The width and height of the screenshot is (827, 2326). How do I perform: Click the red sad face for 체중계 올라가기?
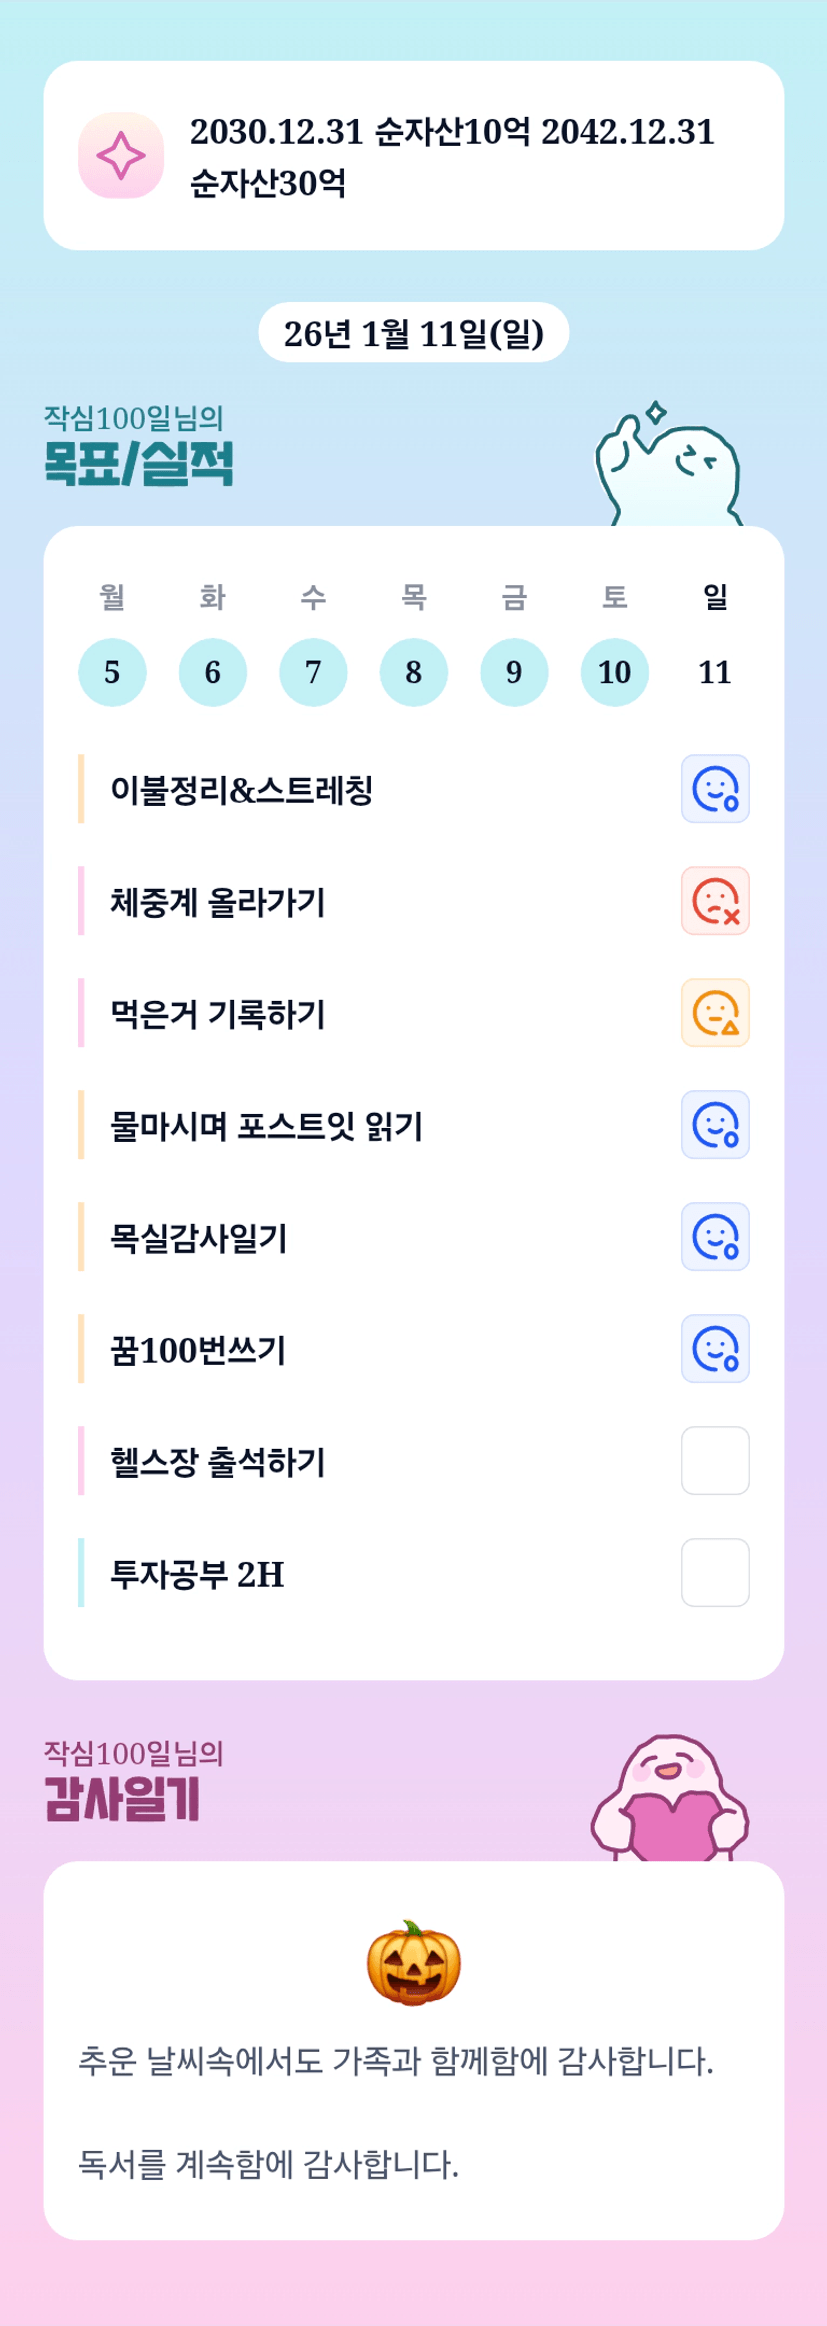tap(715, 901)
